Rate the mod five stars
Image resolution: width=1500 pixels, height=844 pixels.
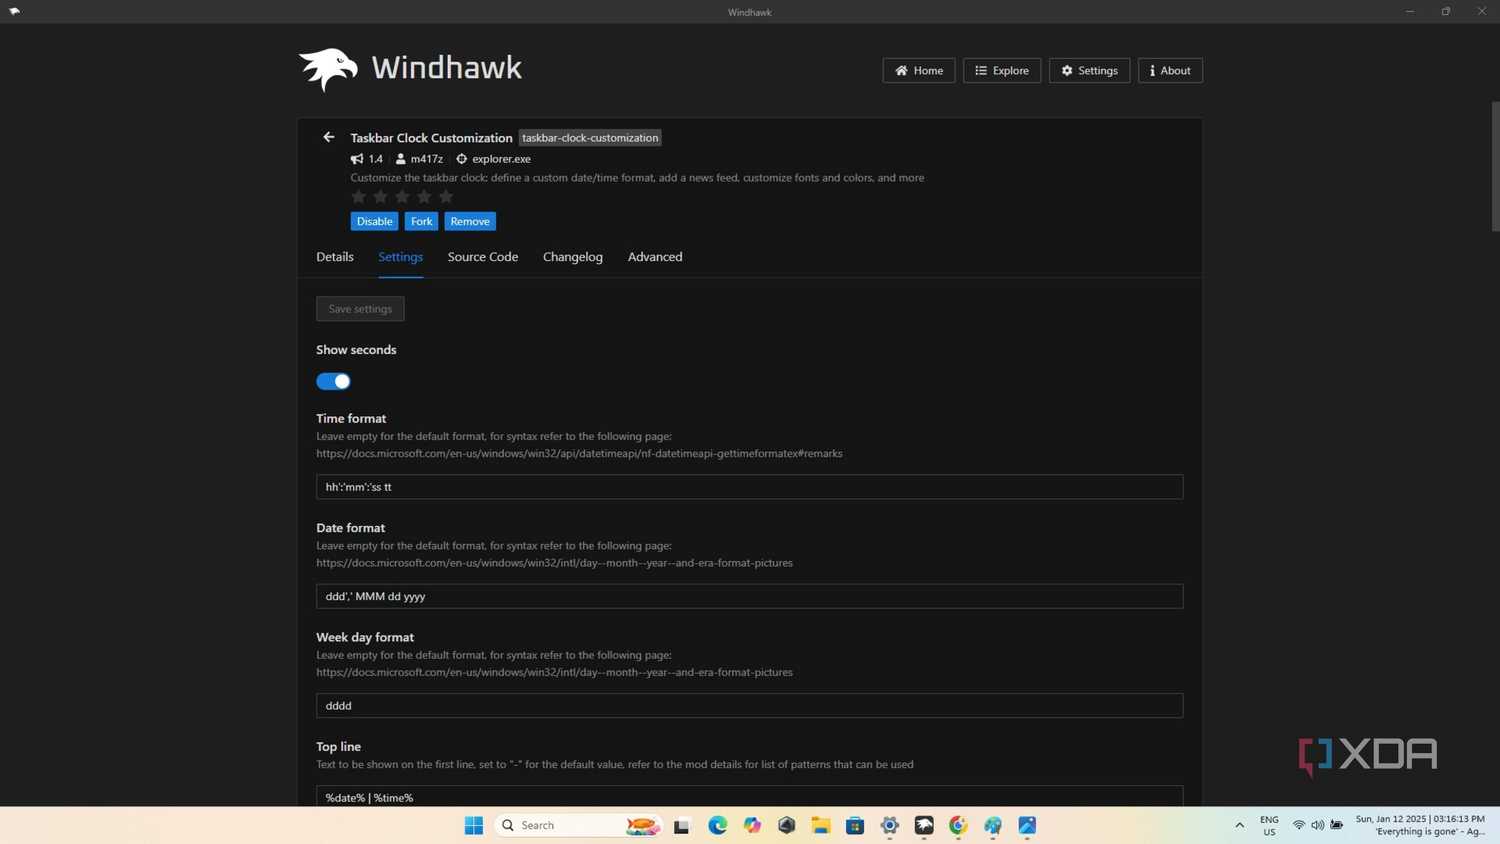[x=446, y=197]
